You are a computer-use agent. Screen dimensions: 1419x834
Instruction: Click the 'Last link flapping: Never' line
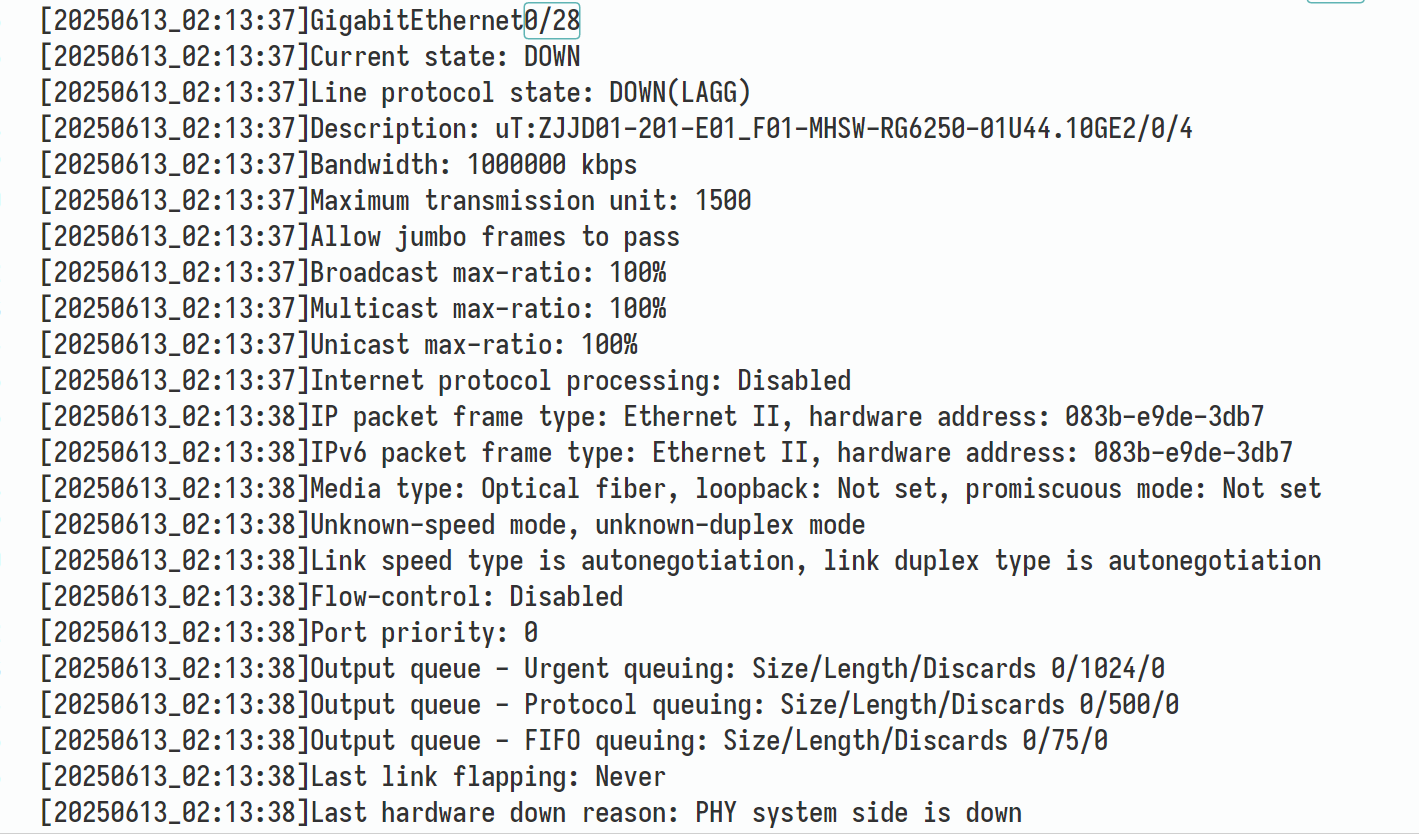tap(488, 777)
